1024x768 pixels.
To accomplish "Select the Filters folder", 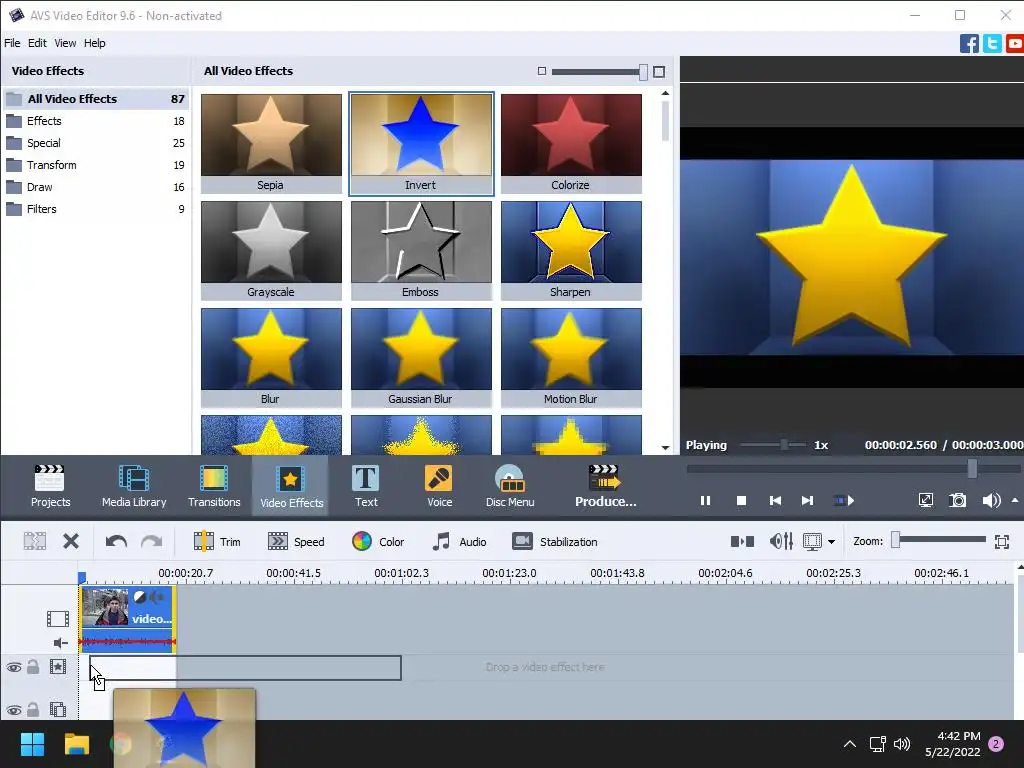I will coord(96,209).
